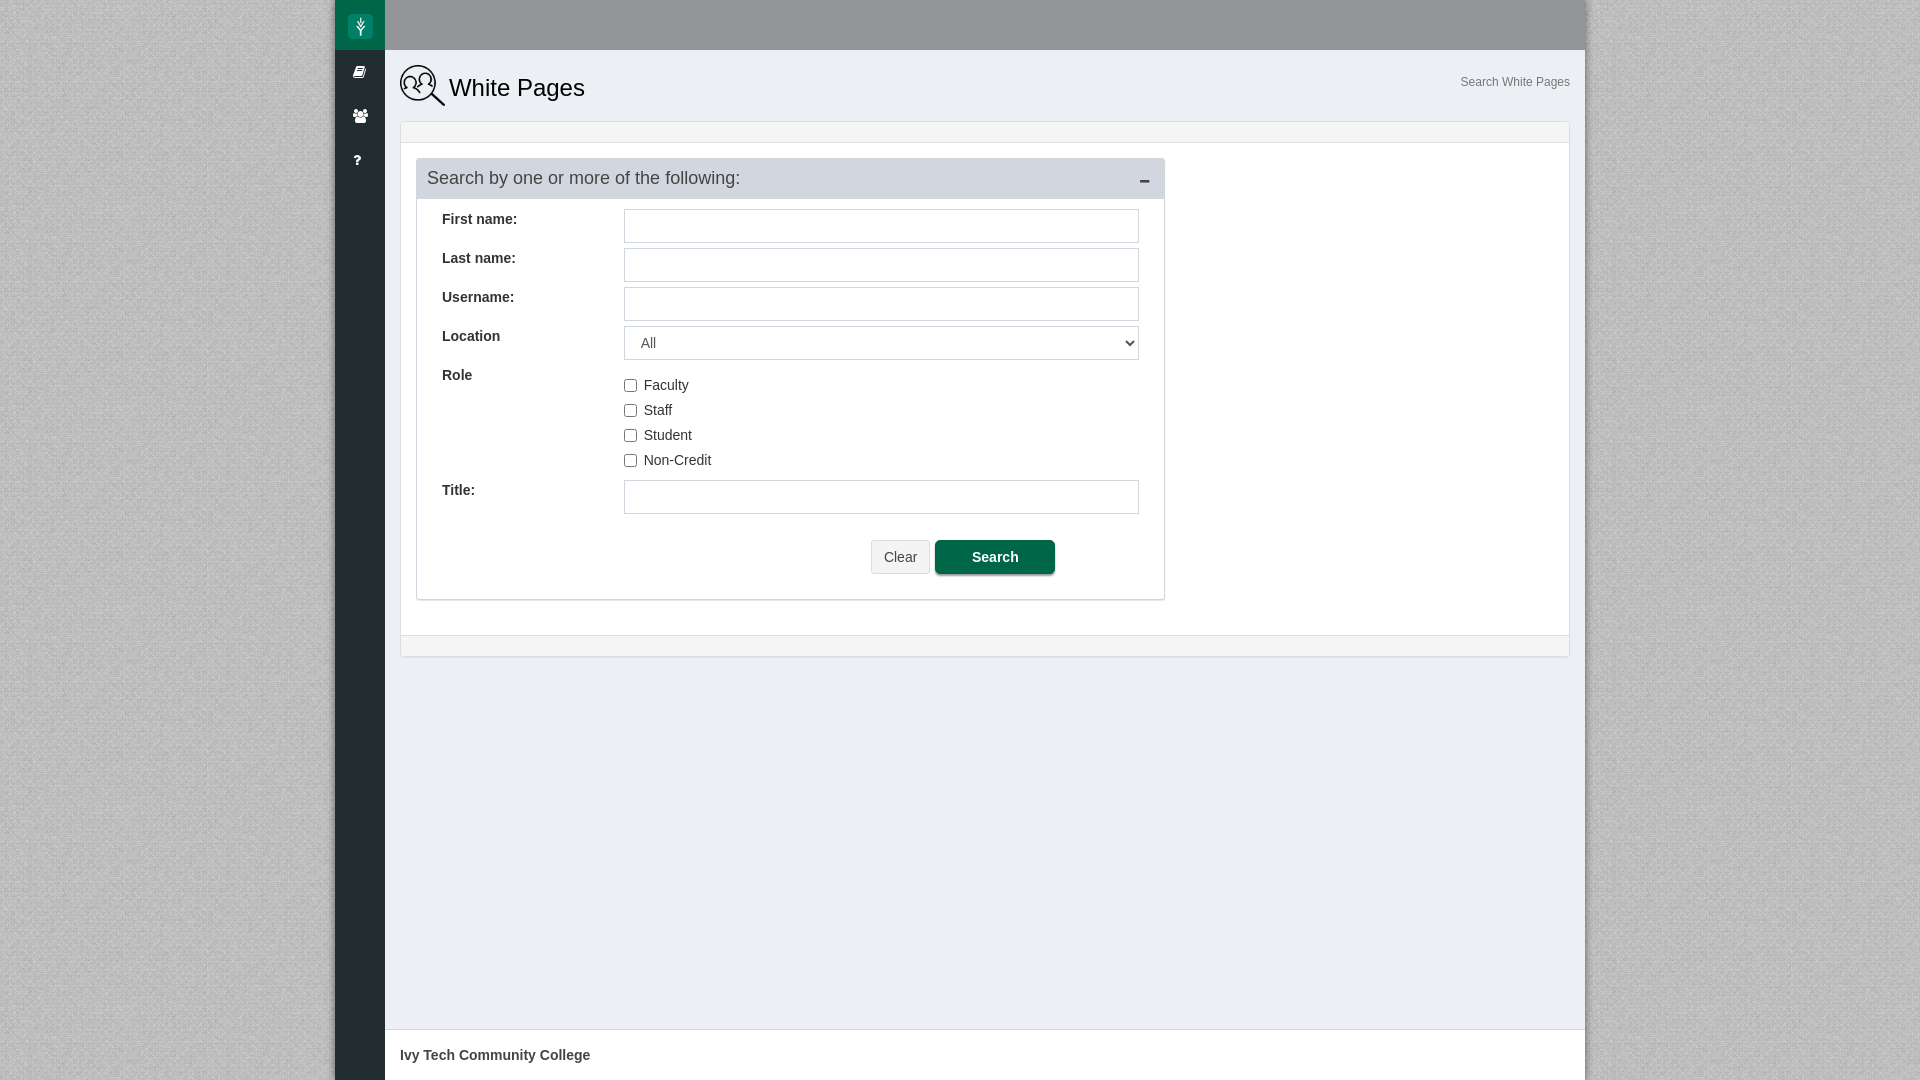Click the green Search button
This screenshot has height=1080, width=1920.
[995, 557]
